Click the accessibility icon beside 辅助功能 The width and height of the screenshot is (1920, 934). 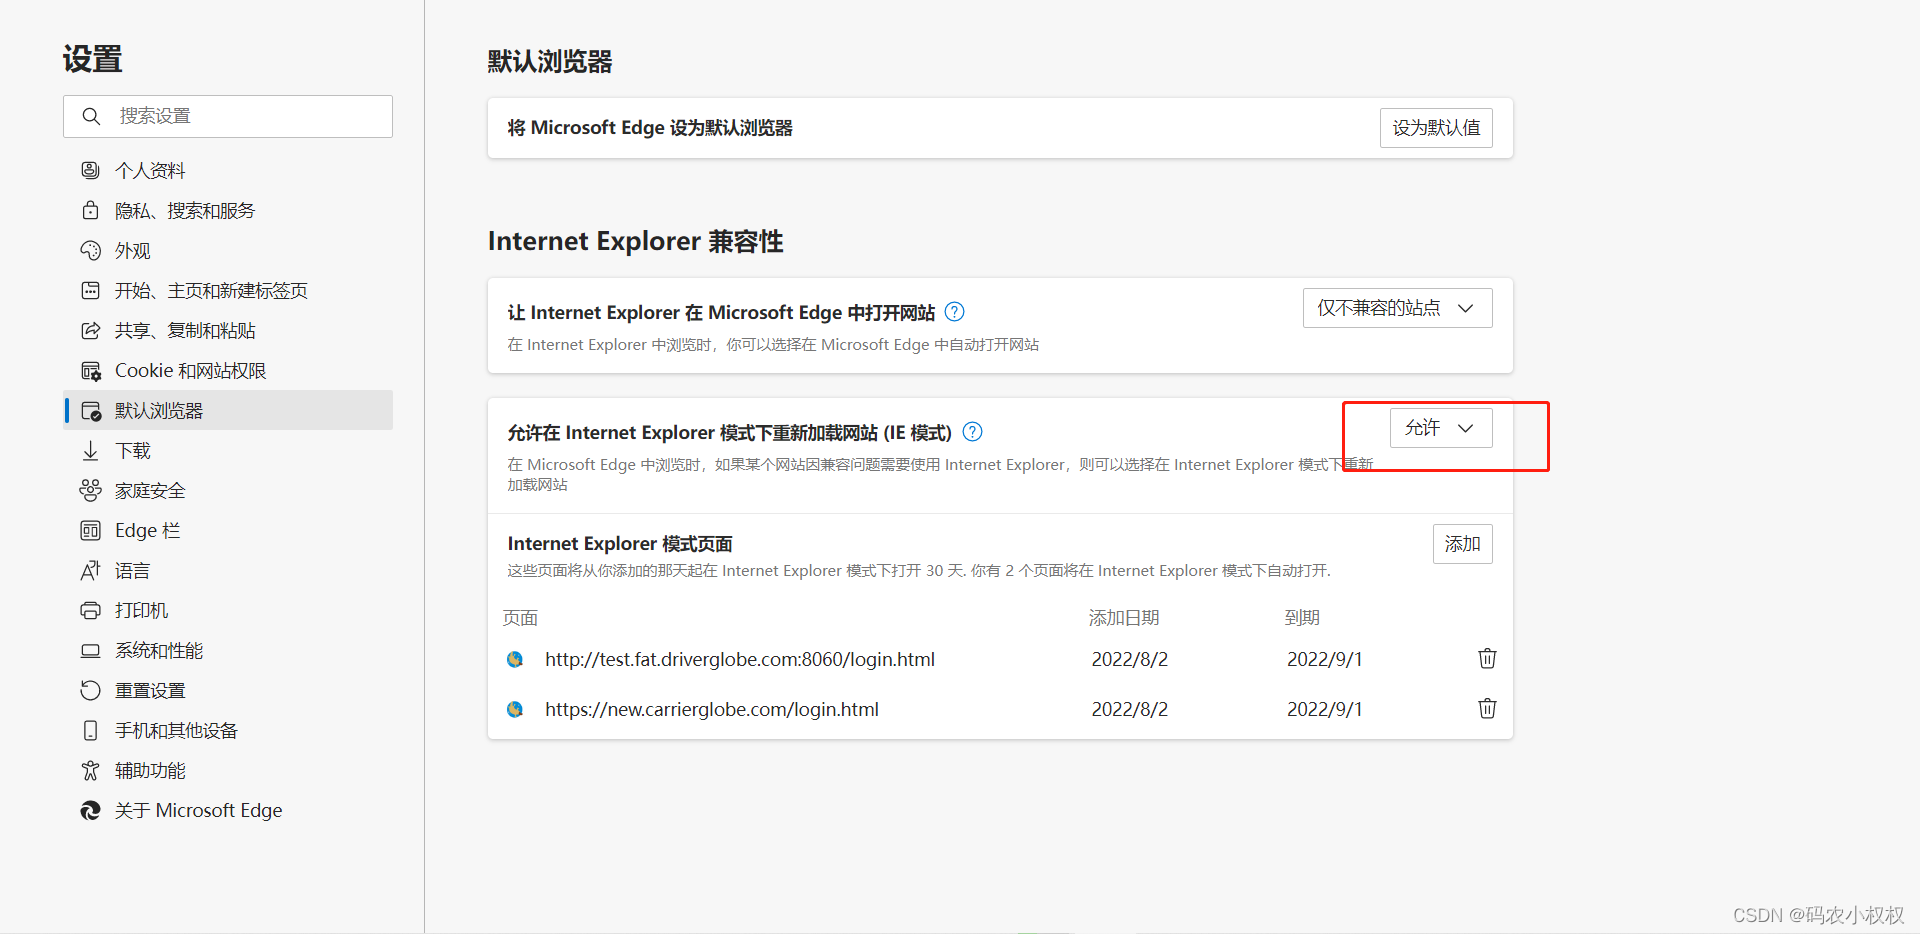(90, 770)
